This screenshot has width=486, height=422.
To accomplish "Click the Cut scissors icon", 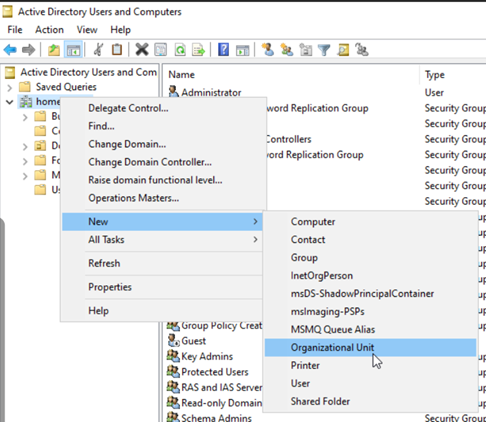I will coord(98,50).
